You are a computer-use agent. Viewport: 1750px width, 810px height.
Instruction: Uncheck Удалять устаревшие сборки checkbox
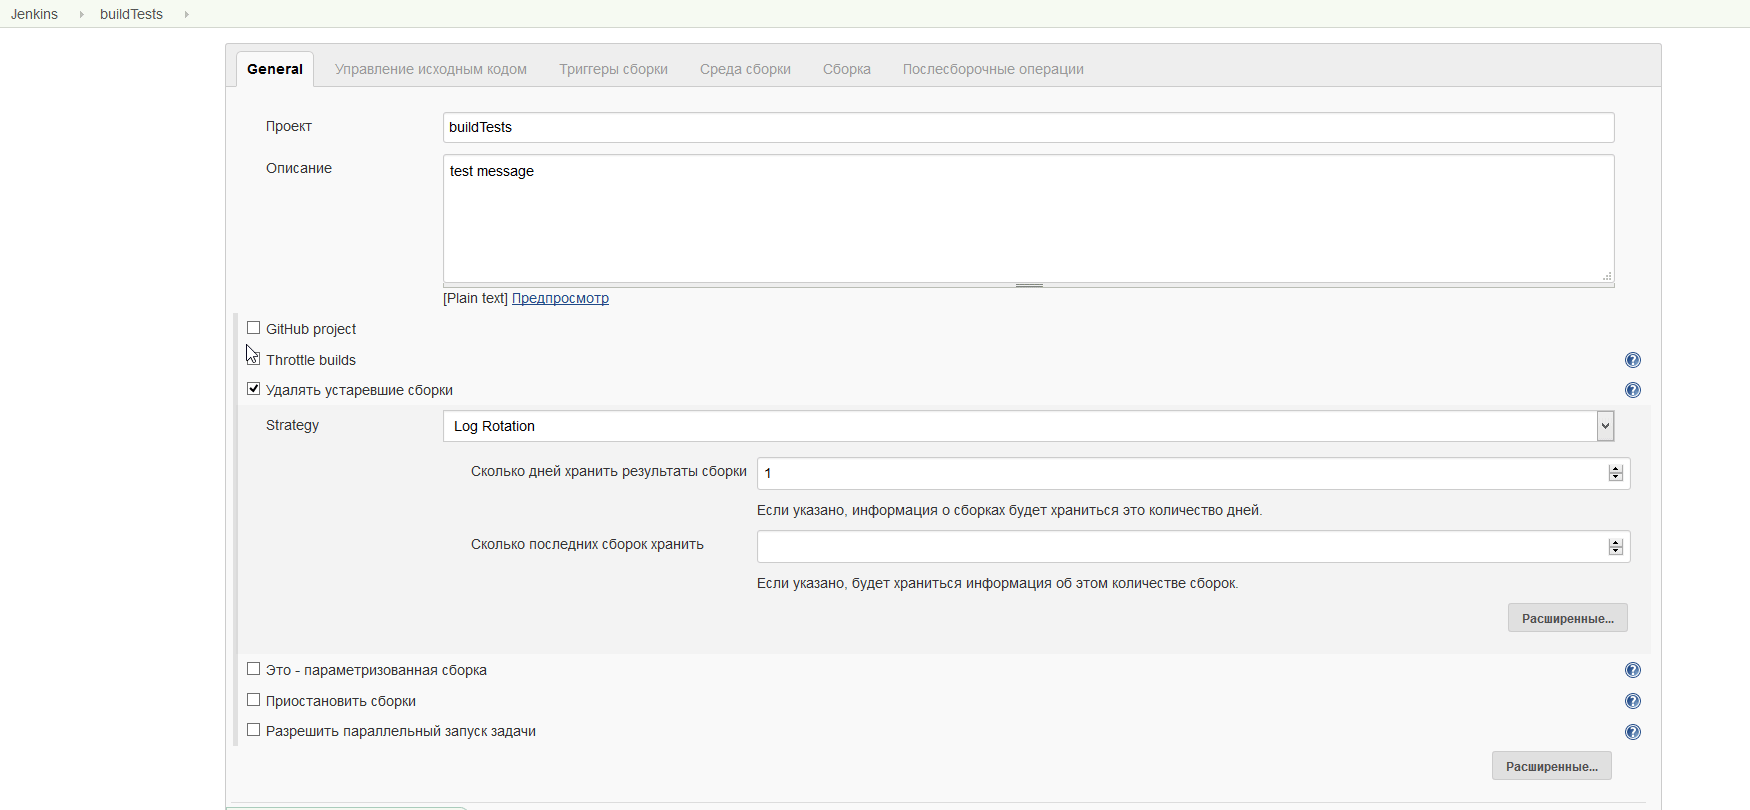coord(254,389)
